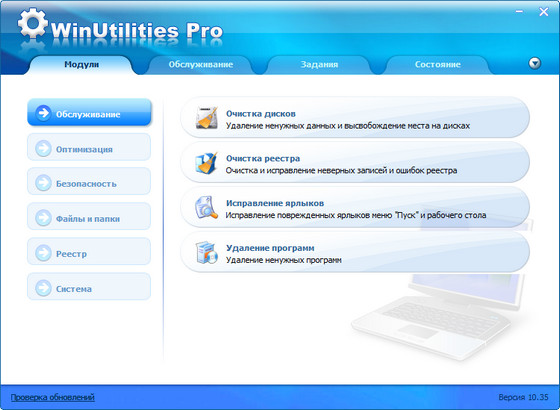The image size is (560, 410).
Task: Open the Очистка дисков disk cleaner icon
Action: tap(206, 117)
